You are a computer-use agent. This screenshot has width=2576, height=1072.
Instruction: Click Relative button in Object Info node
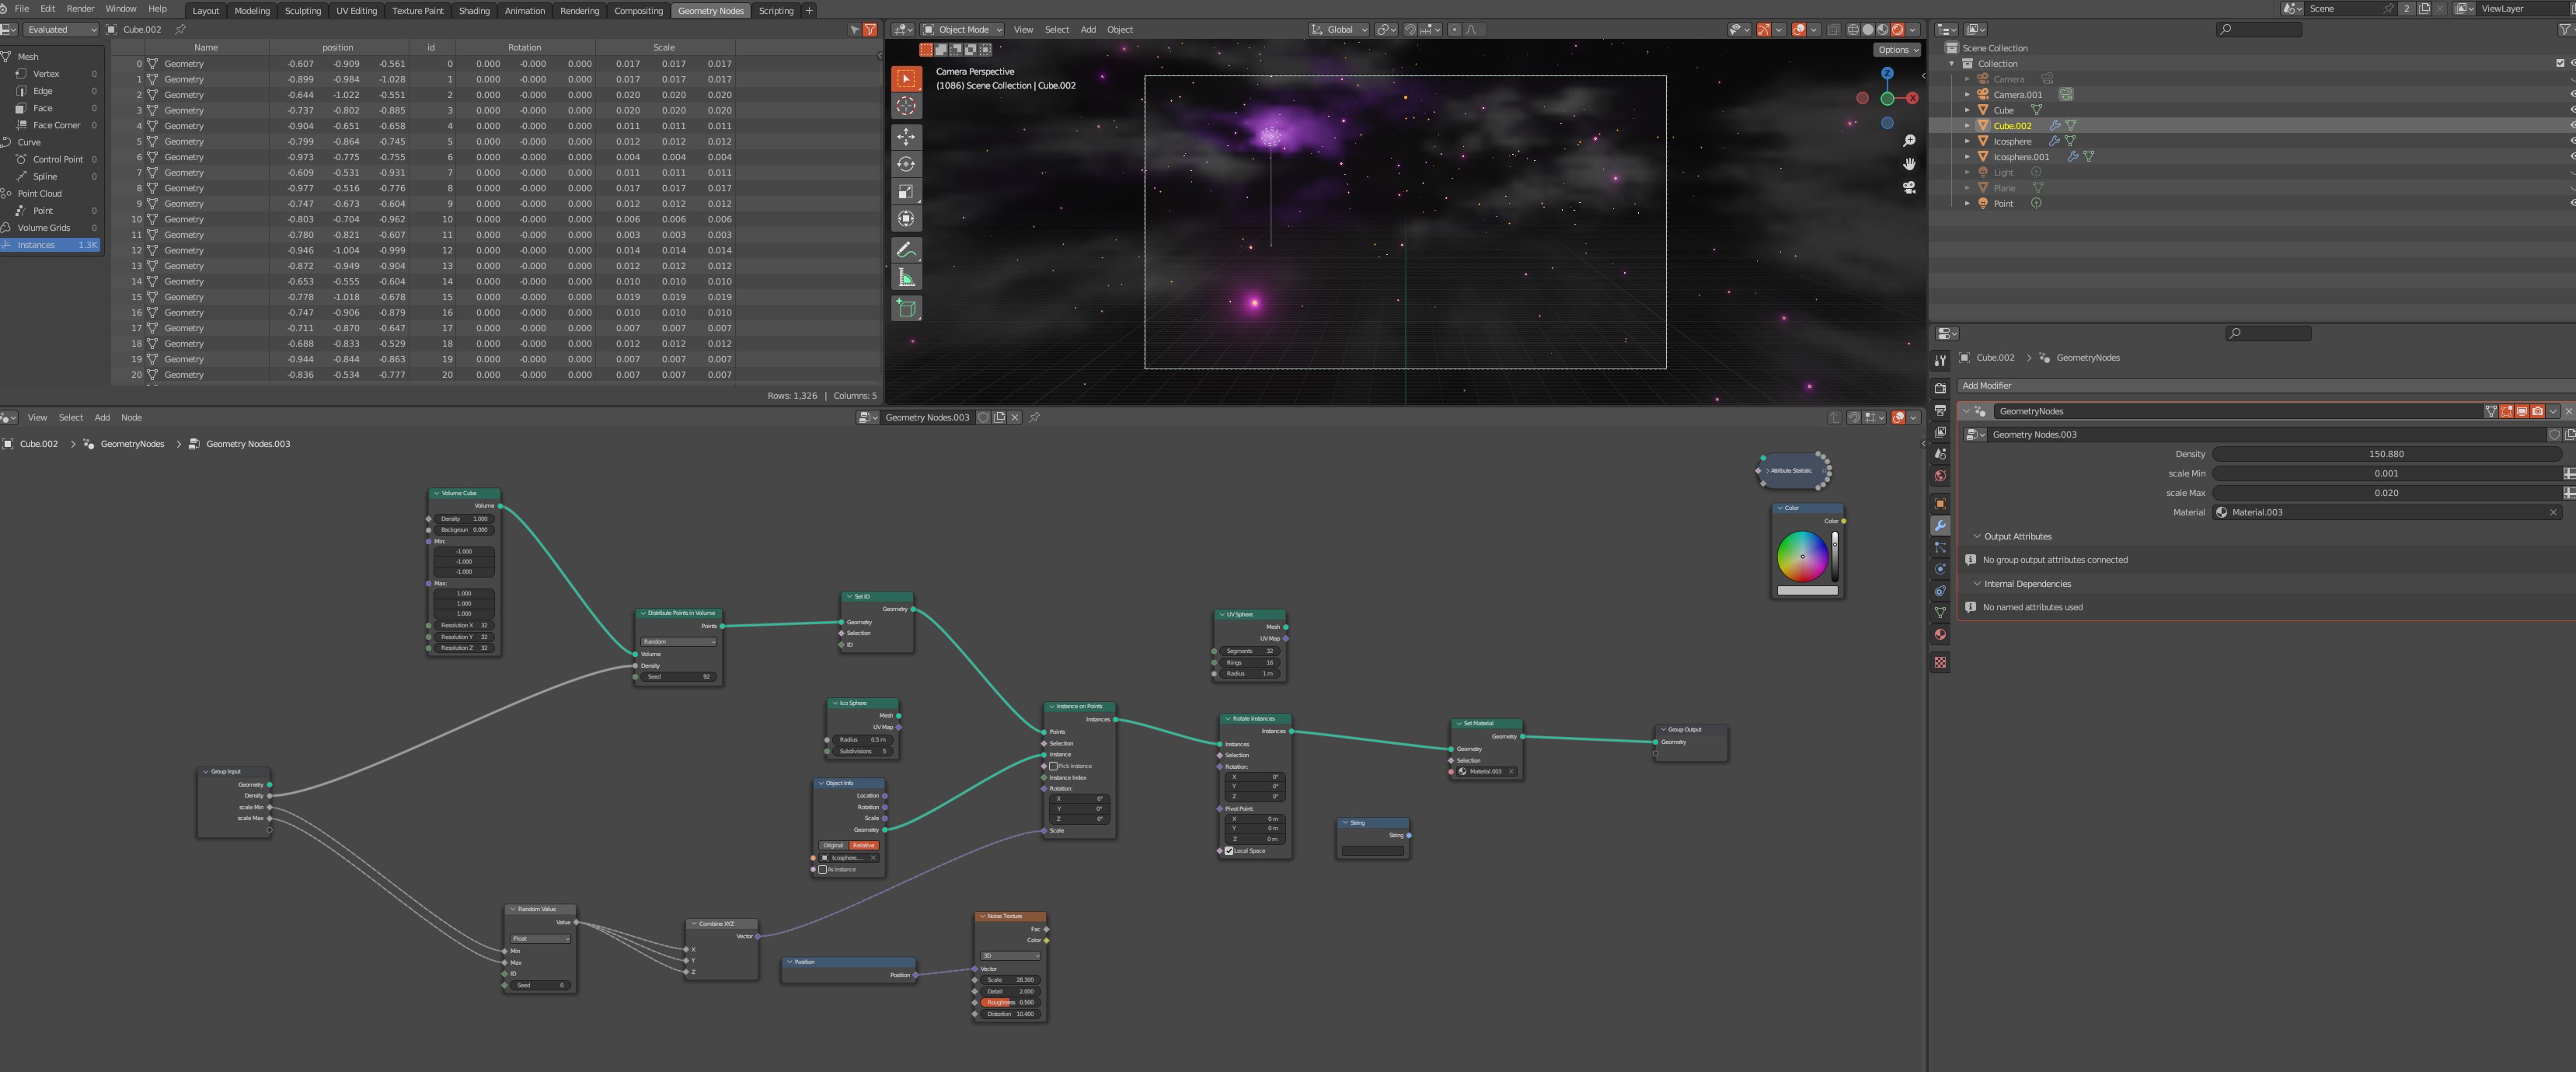pyautogui.click(x=863, y=845)
